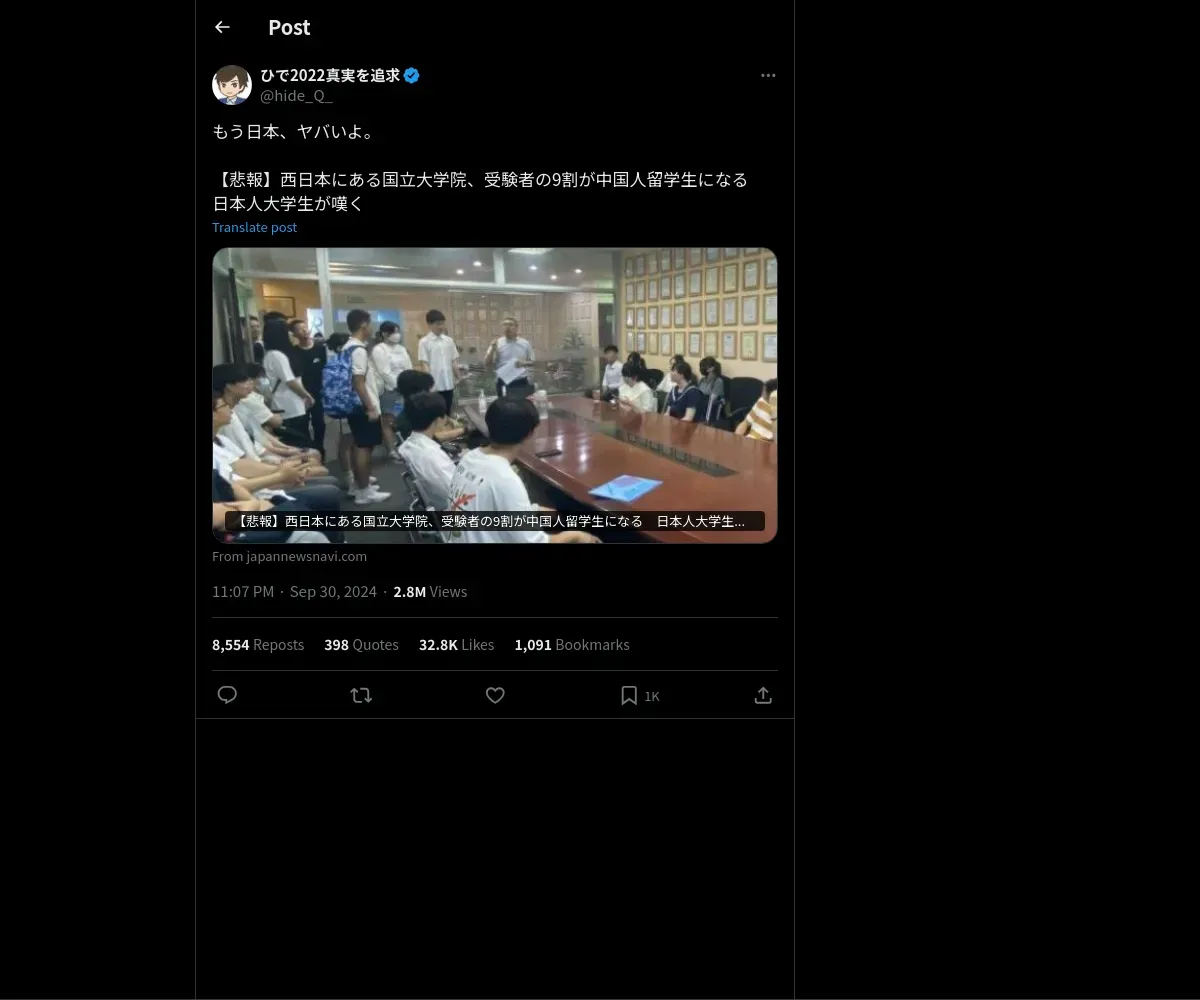This screenshot has height=1000, width=1200.
Task: Repost using the retweet arrows icon
Action: pyautogui.click(x=361, y=695)
